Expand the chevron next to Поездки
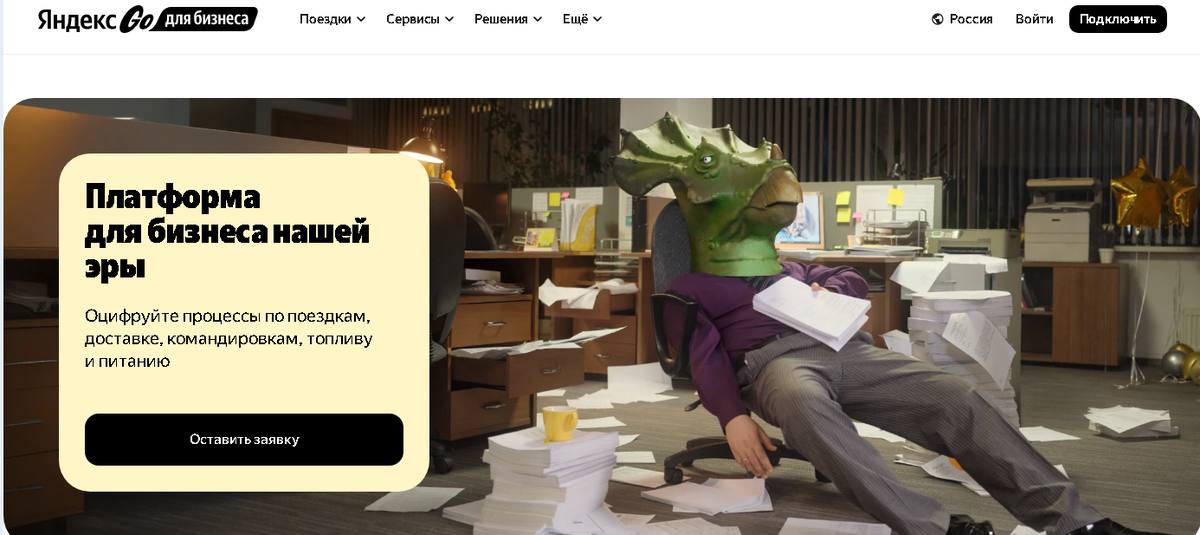The height and width of the screenshot is (535, 1200). (361, 19)
